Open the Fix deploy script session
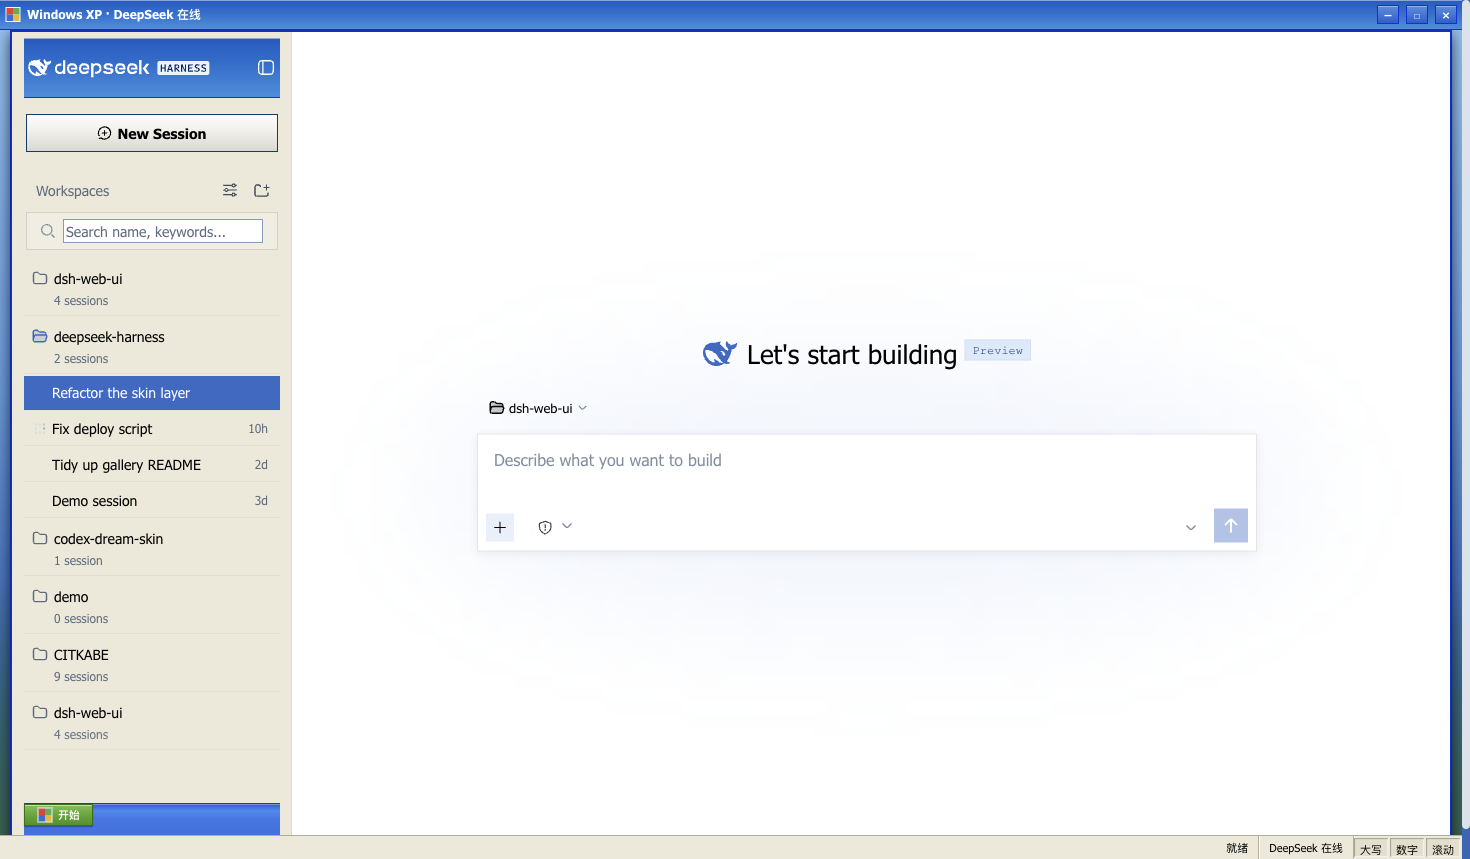Viewport: 1470px width, 859px height. click(x=152, y=429)
